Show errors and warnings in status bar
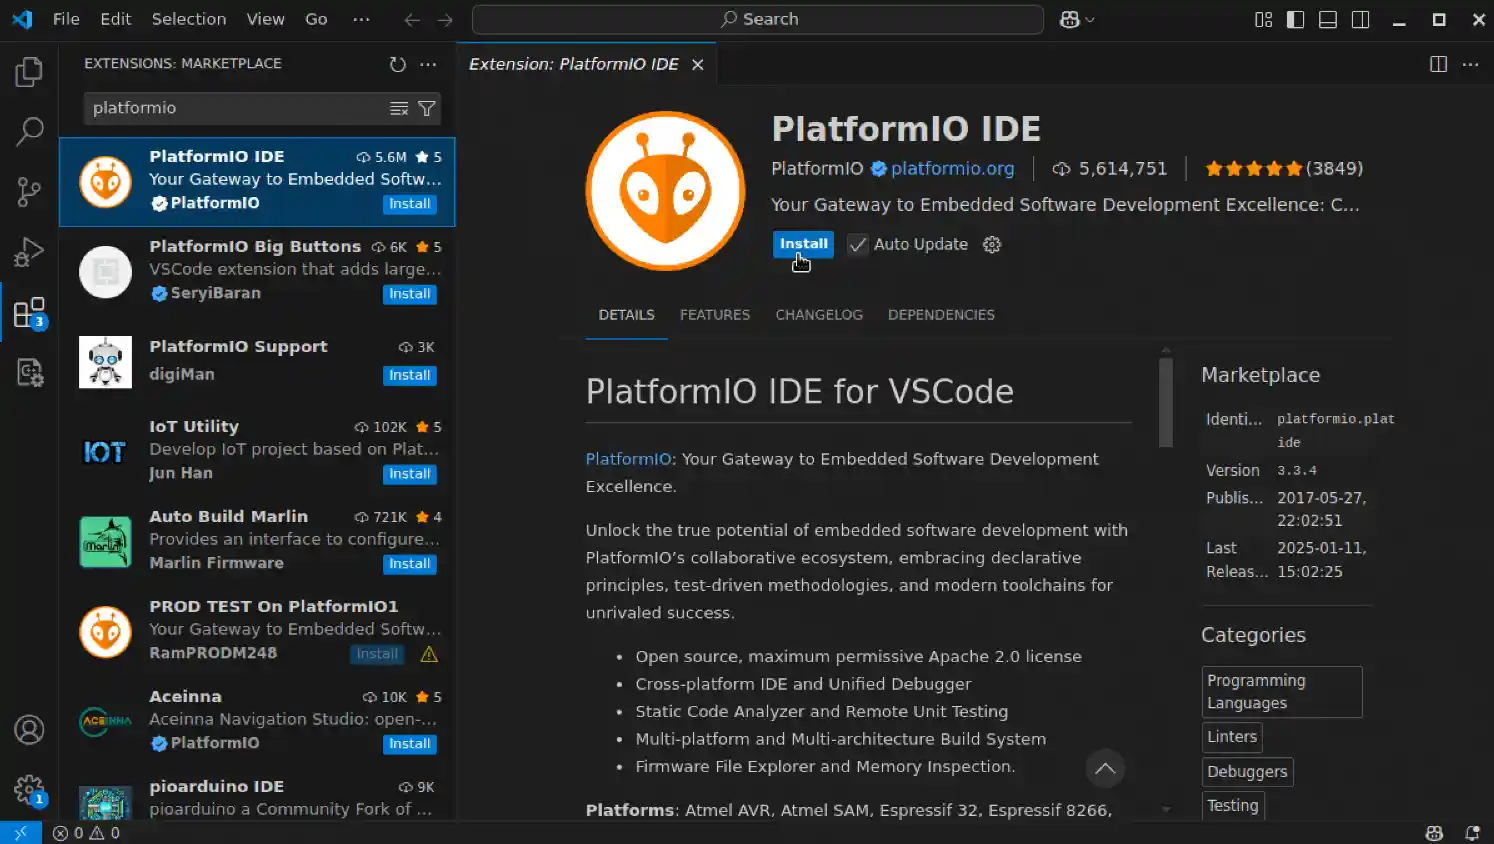The width and height of the screenshot is (1494, 844). pos(86,833)
